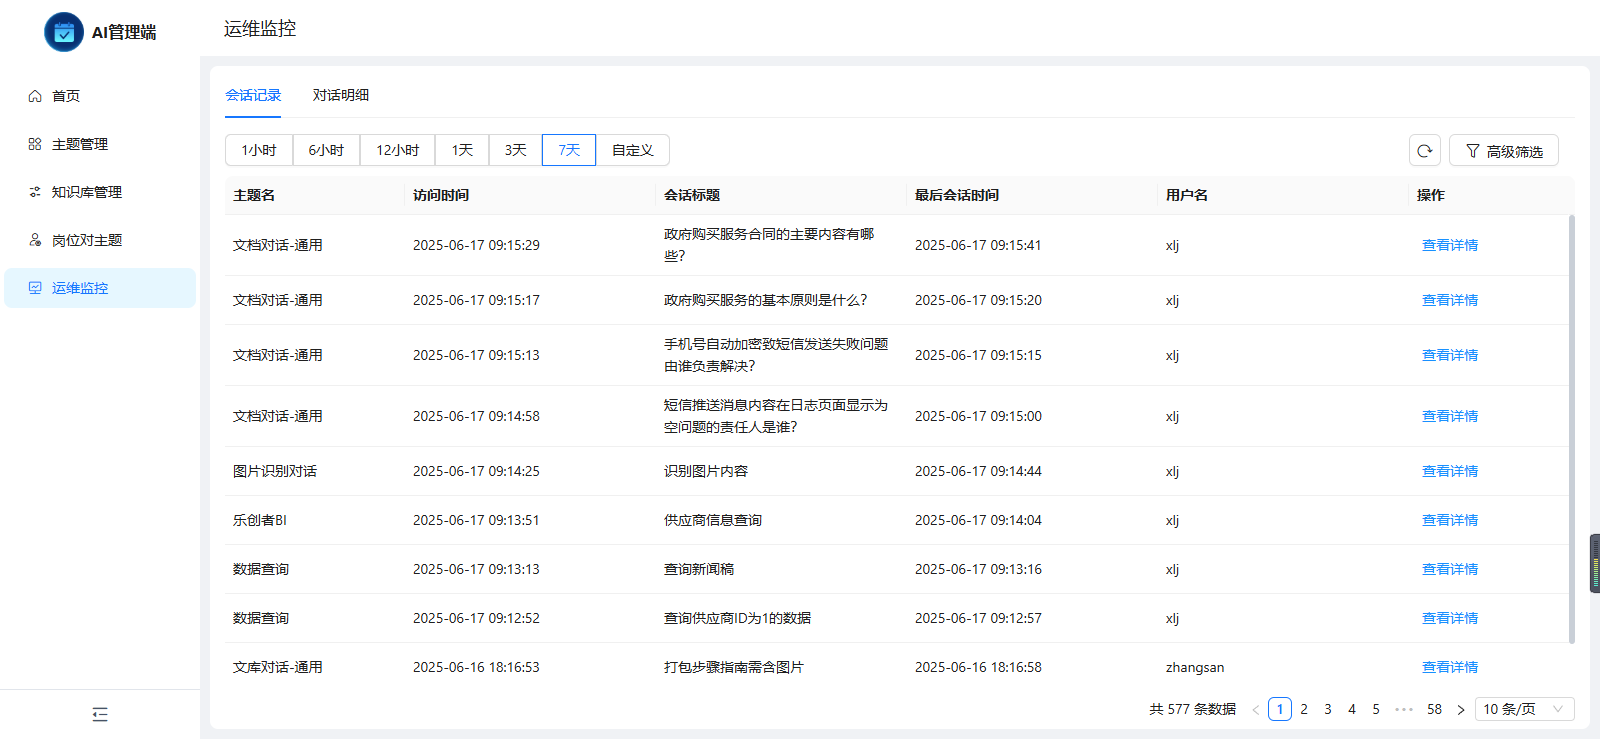Open 高级筛选 advanced filter
This screenshot has height=739, width=1600.
pos(1504,151)
